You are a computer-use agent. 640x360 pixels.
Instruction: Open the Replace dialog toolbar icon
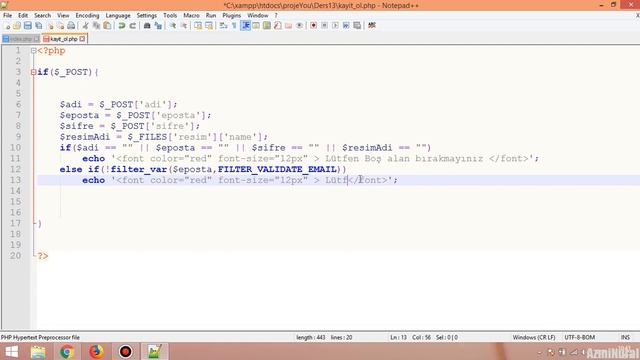click(158, 26)
